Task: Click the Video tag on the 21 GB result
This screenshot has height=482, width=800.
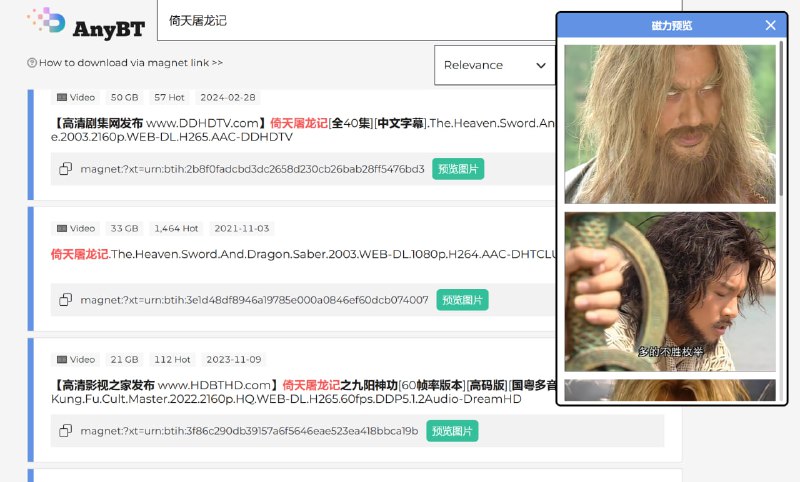Action: pos(76,360)
